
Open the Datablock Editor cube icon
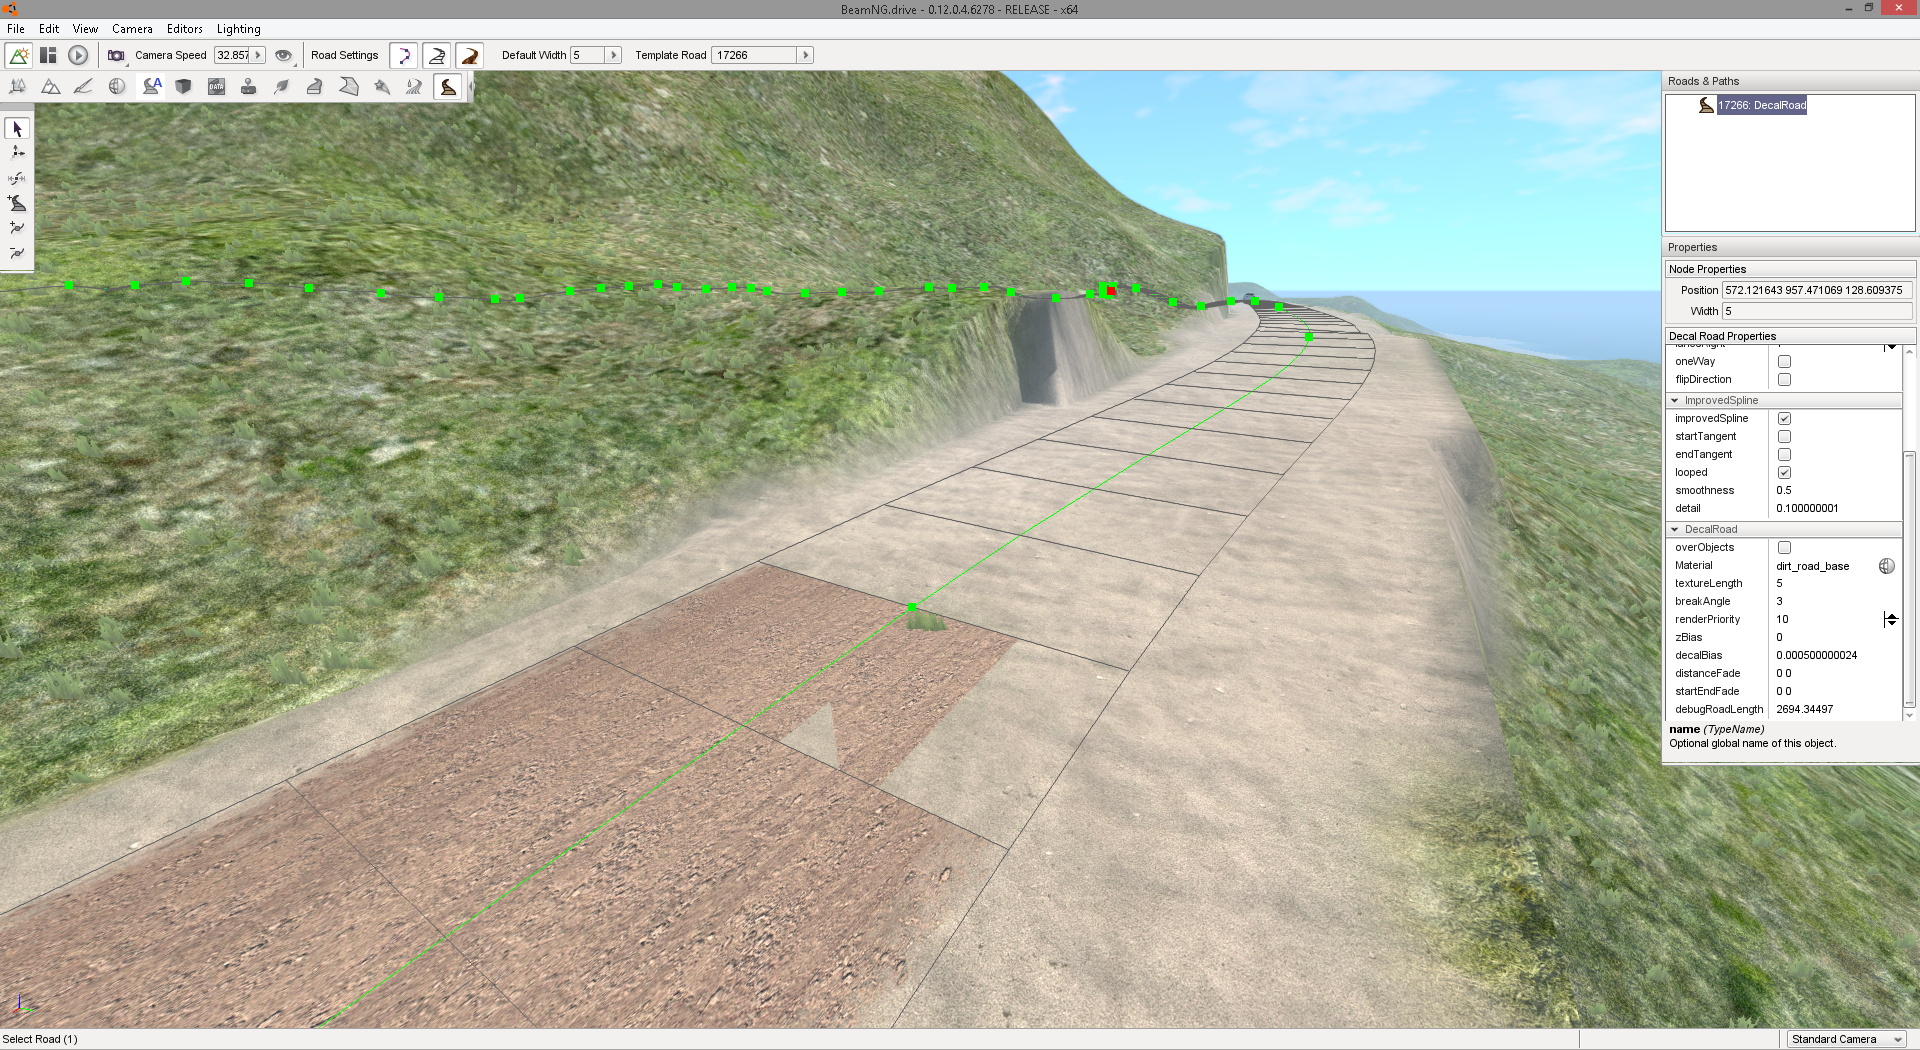[183, 87]
